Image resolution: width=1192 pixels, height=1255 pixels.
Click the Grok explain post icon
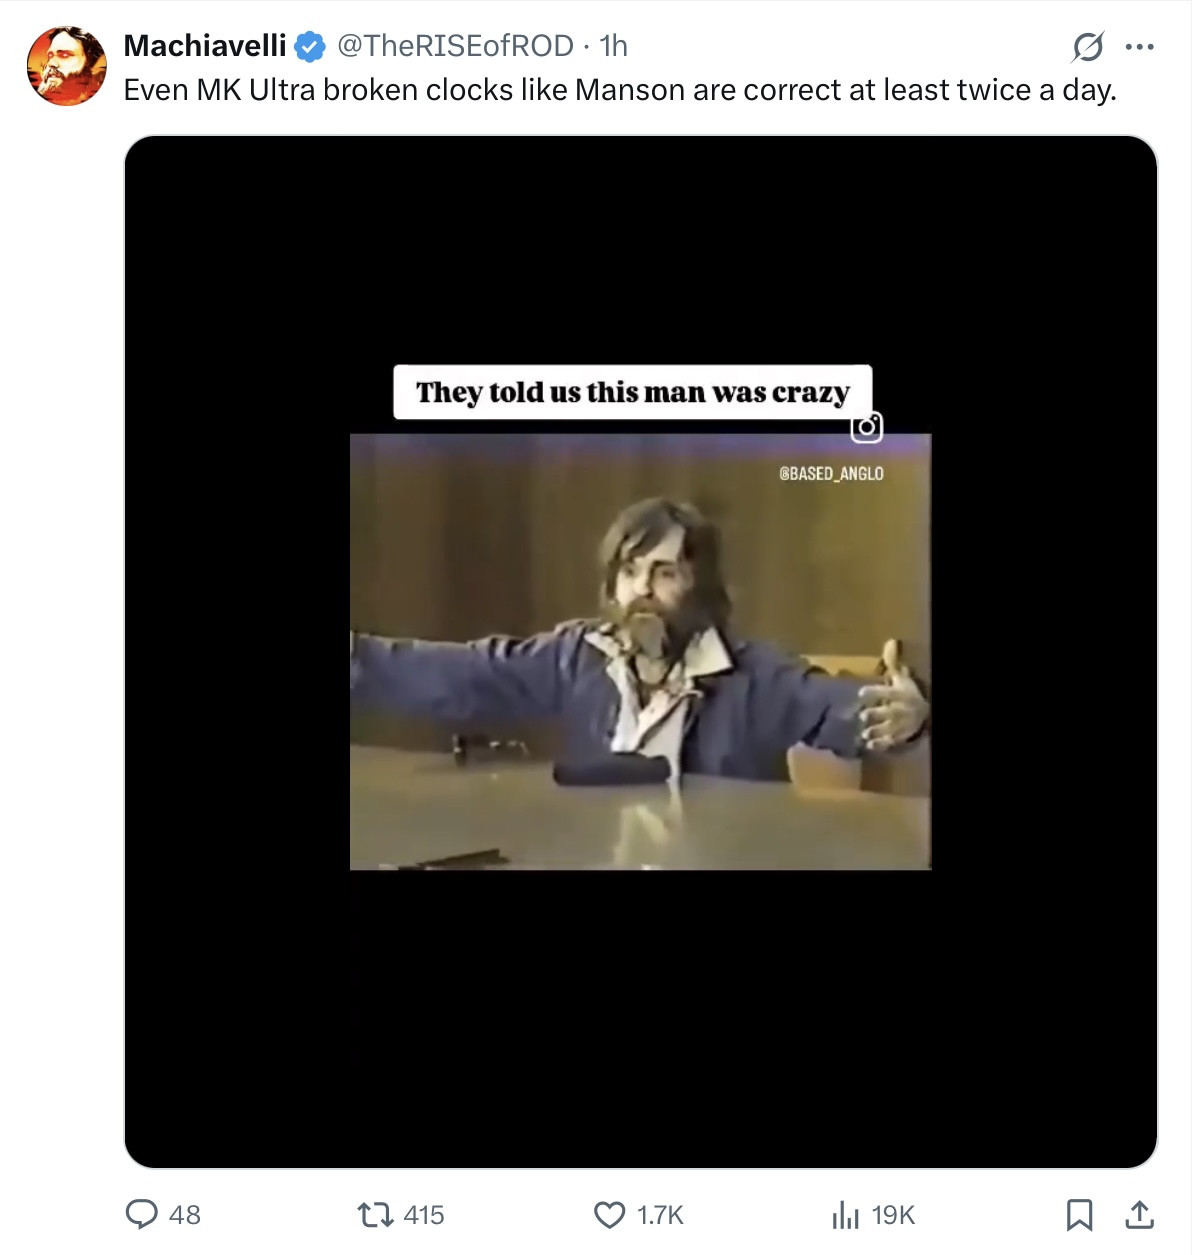(1088, 46)
